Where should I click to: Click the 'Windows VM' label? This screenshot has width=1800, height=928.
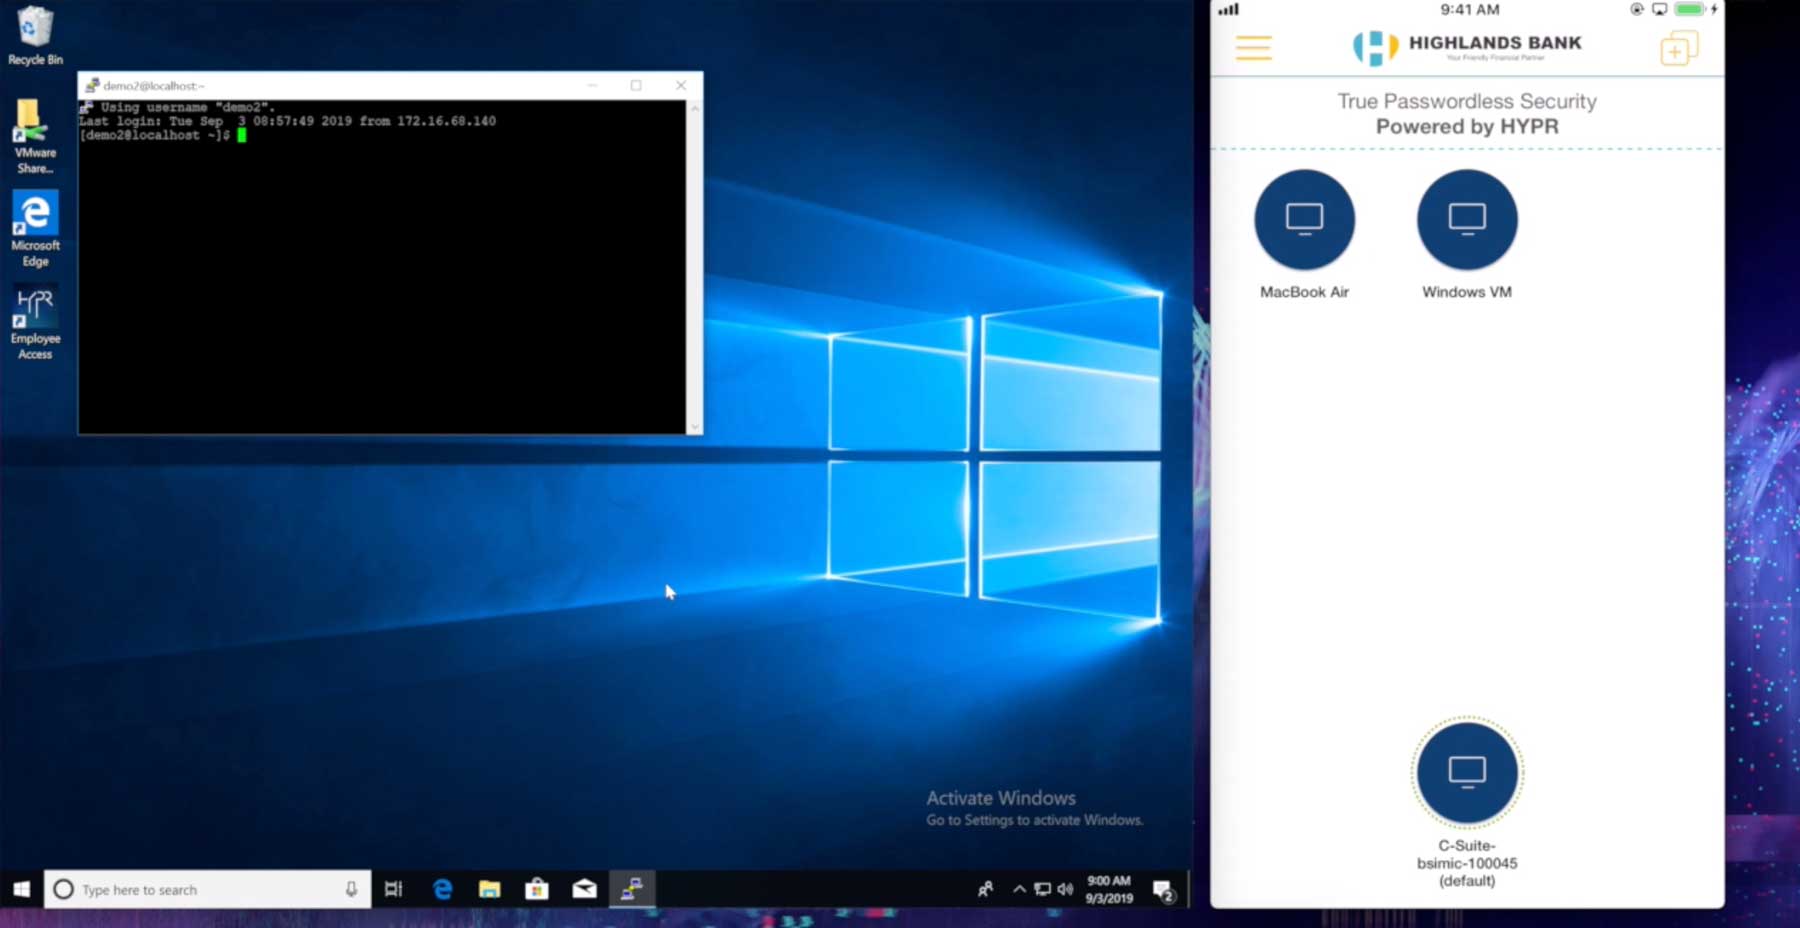pos(1467,292)
